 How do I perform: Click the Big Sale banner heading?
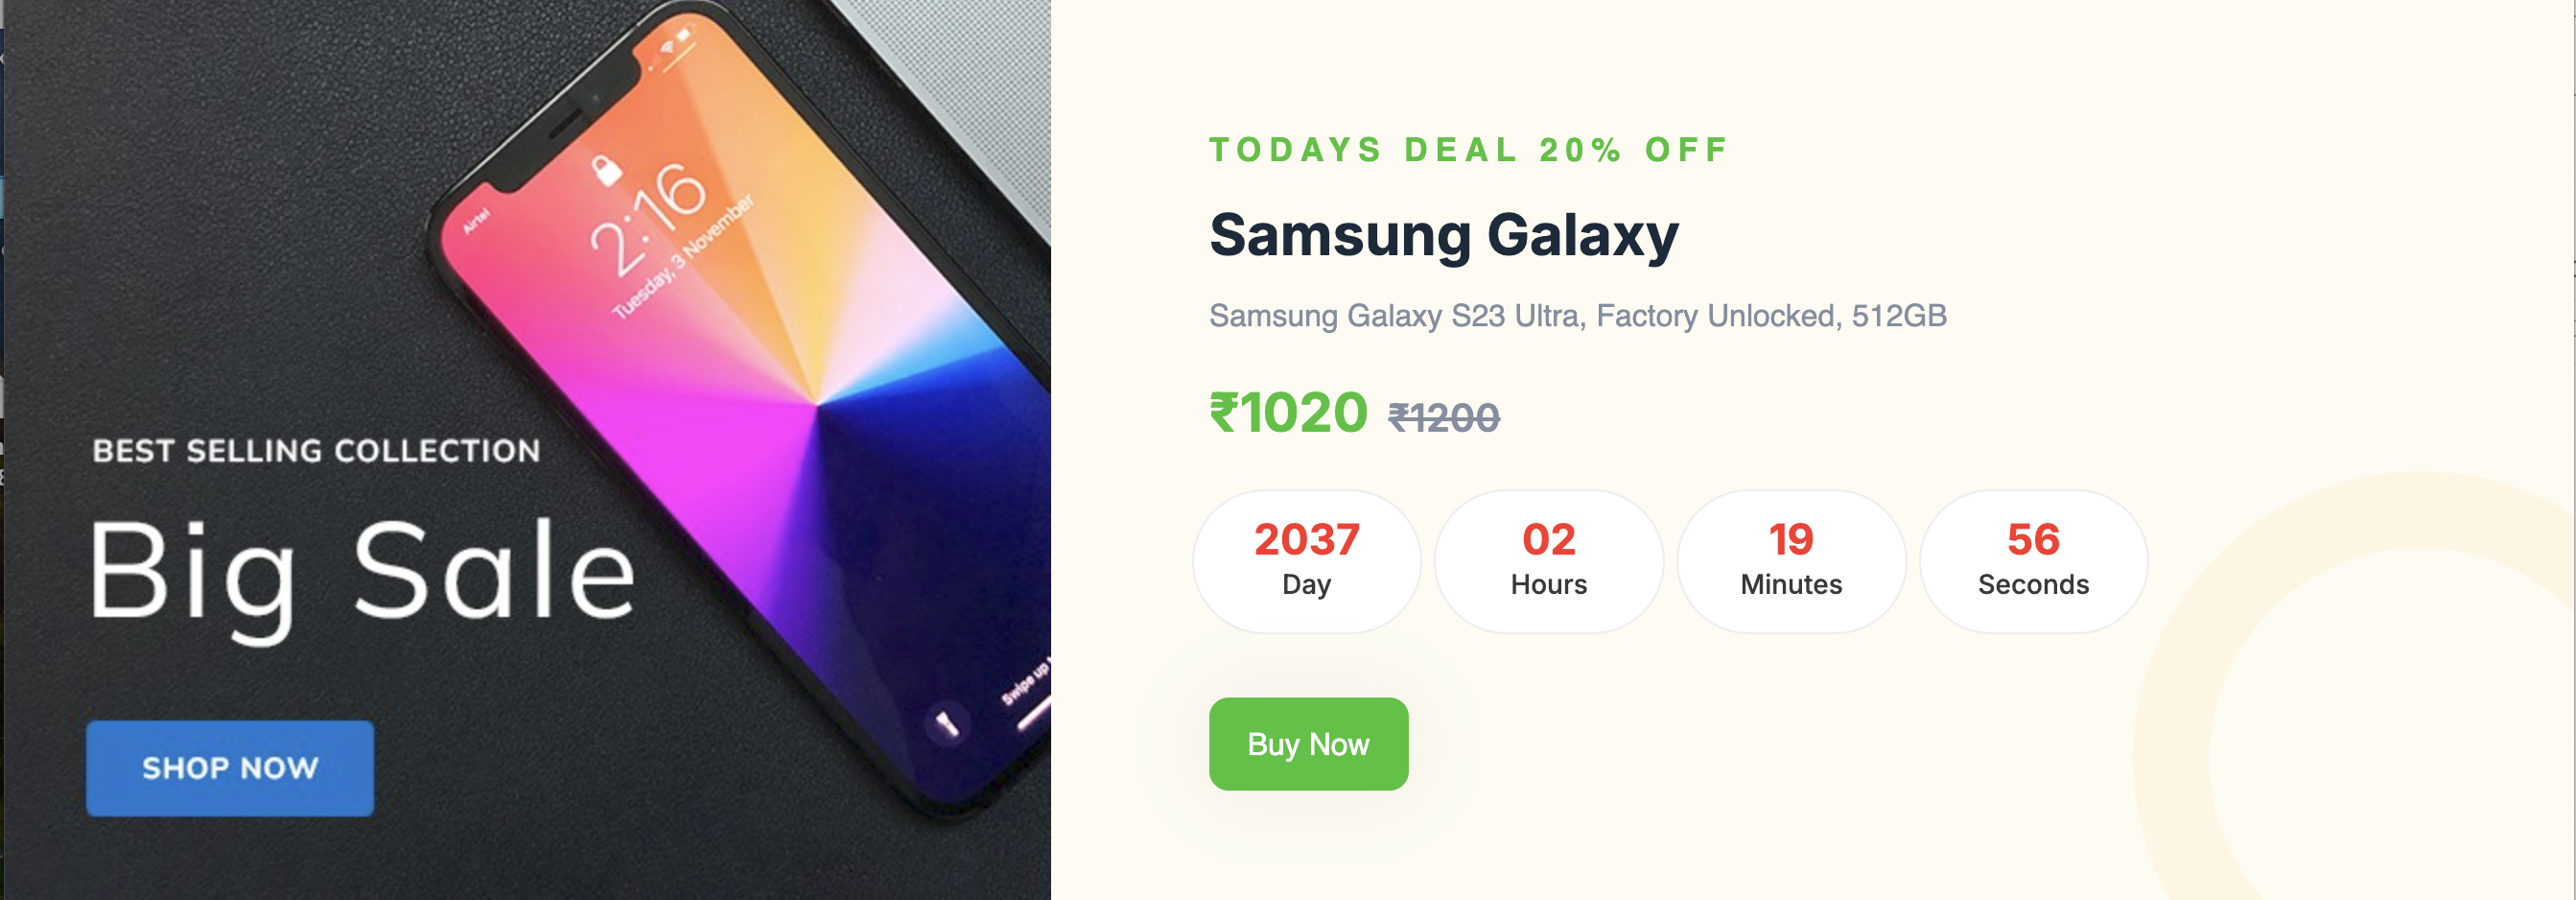362,573
